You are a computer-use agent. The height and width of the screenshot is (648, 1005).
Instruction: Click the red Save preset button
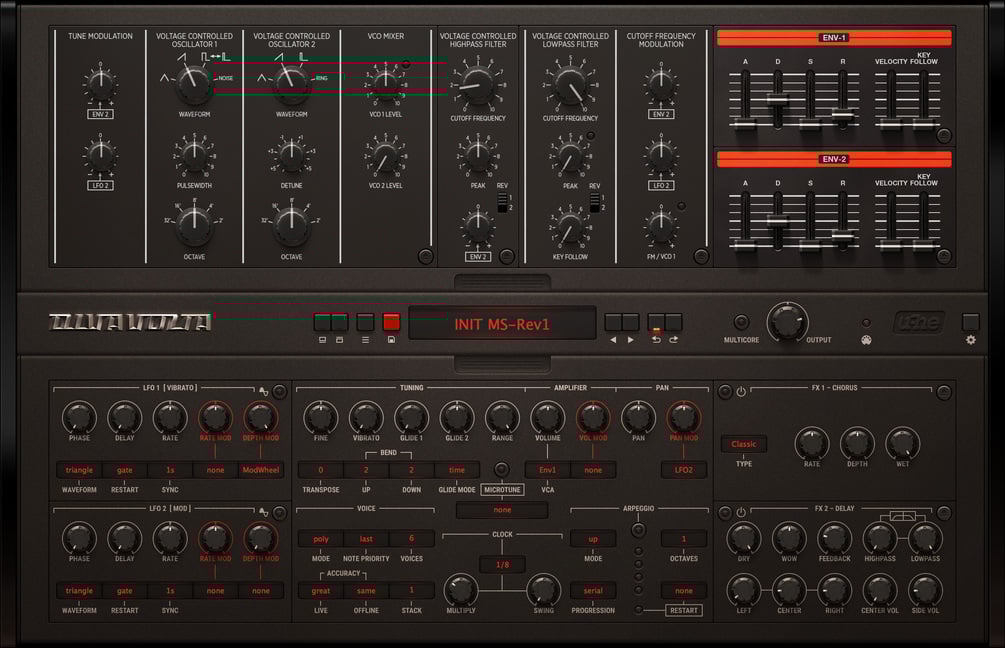click(x=391, y=322)
